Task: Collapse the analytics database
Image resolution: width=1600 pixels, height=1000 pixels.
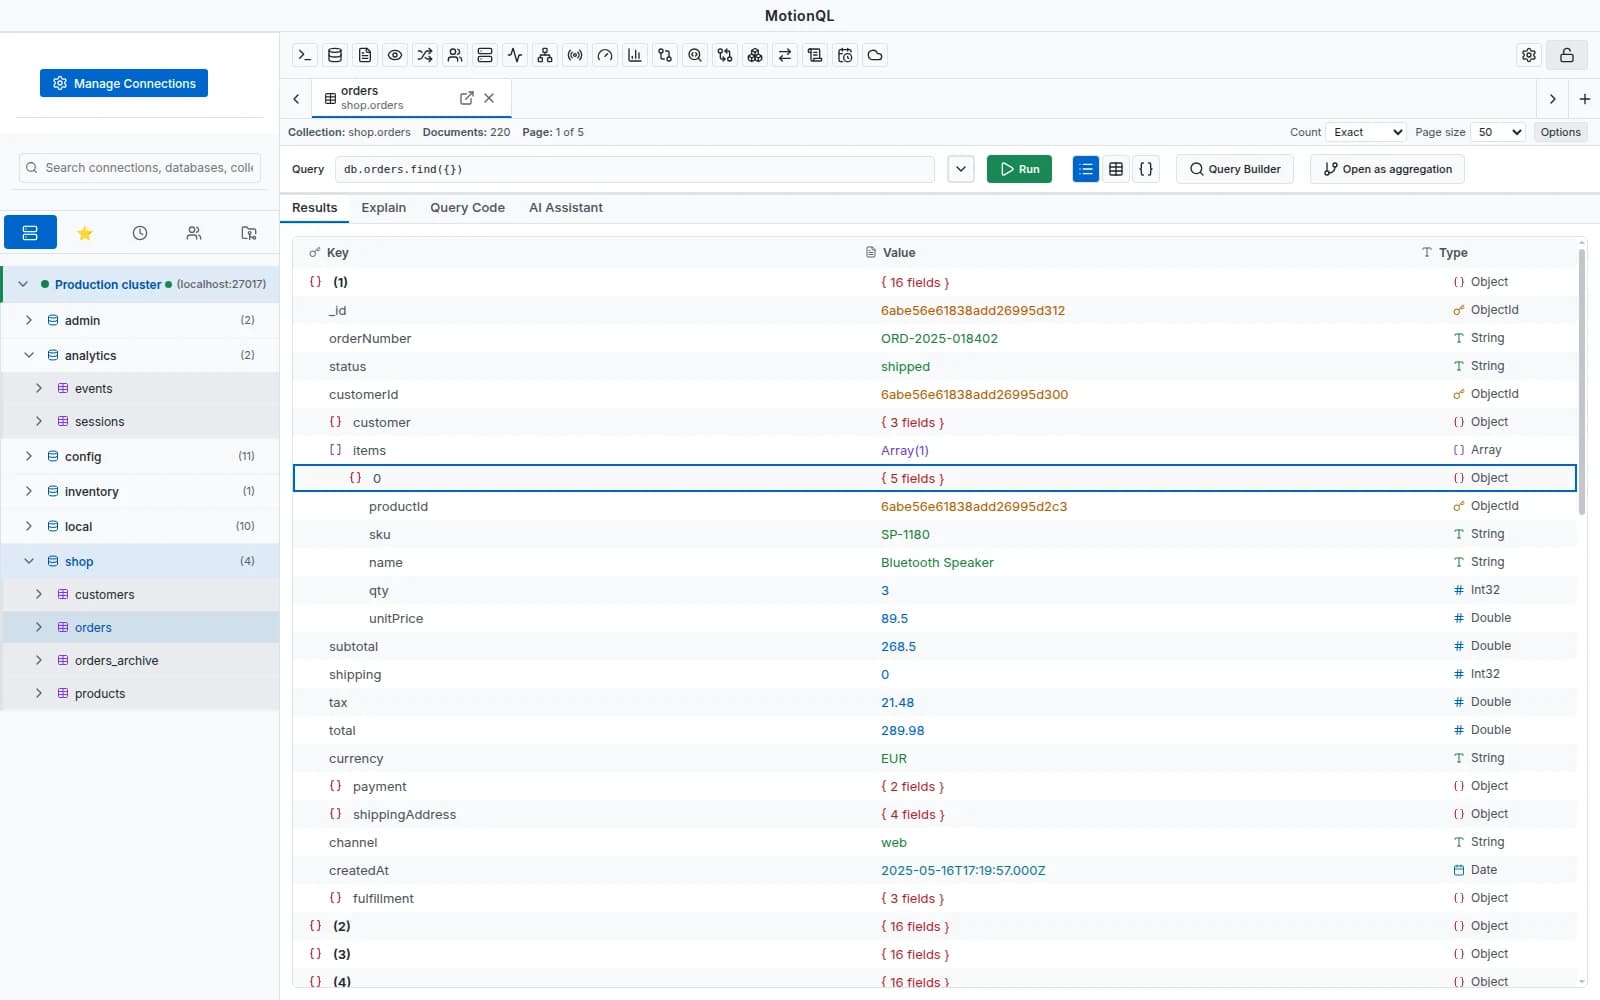Action: [29, 355]
